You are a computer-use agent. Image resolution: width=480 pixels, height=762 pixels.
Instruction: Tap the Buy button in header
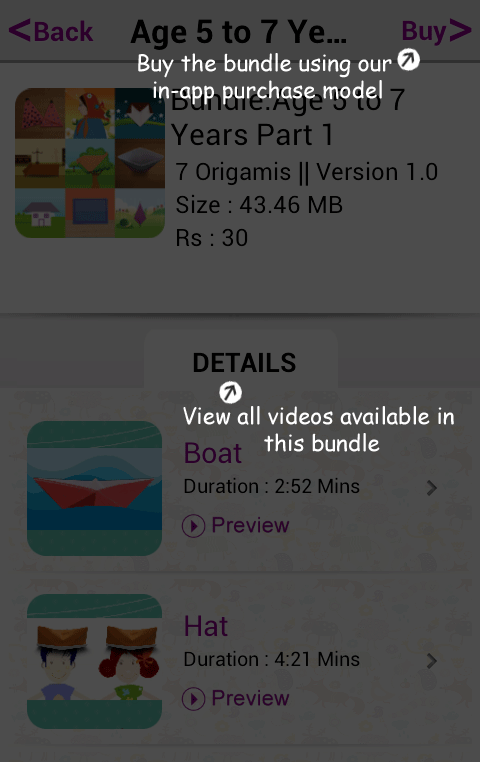pyautogui.click(x=436, y=31)
